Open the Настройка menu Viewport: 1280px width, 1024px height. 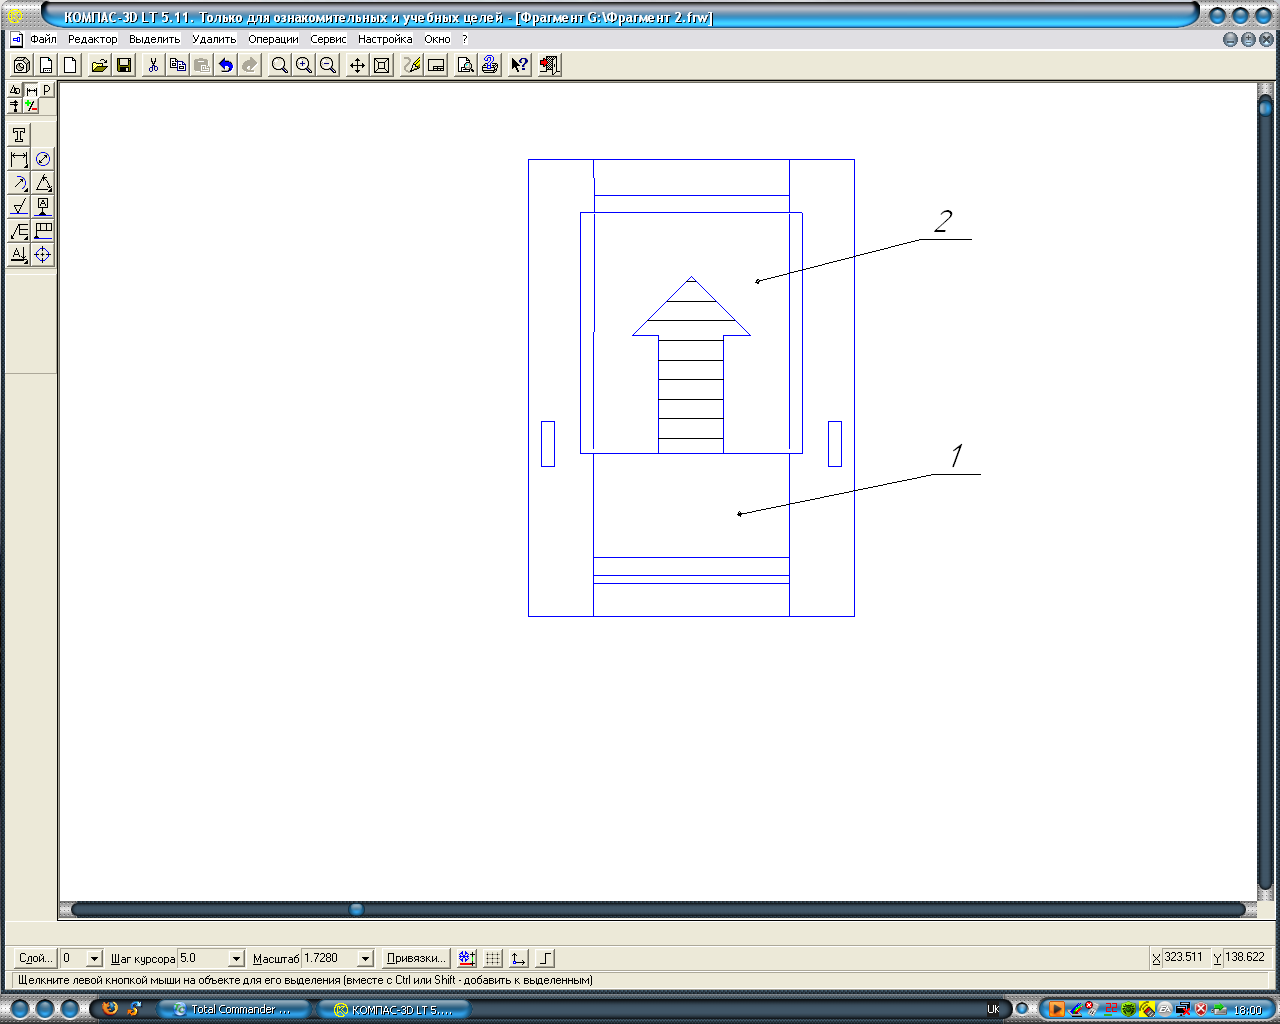point(385,39)
